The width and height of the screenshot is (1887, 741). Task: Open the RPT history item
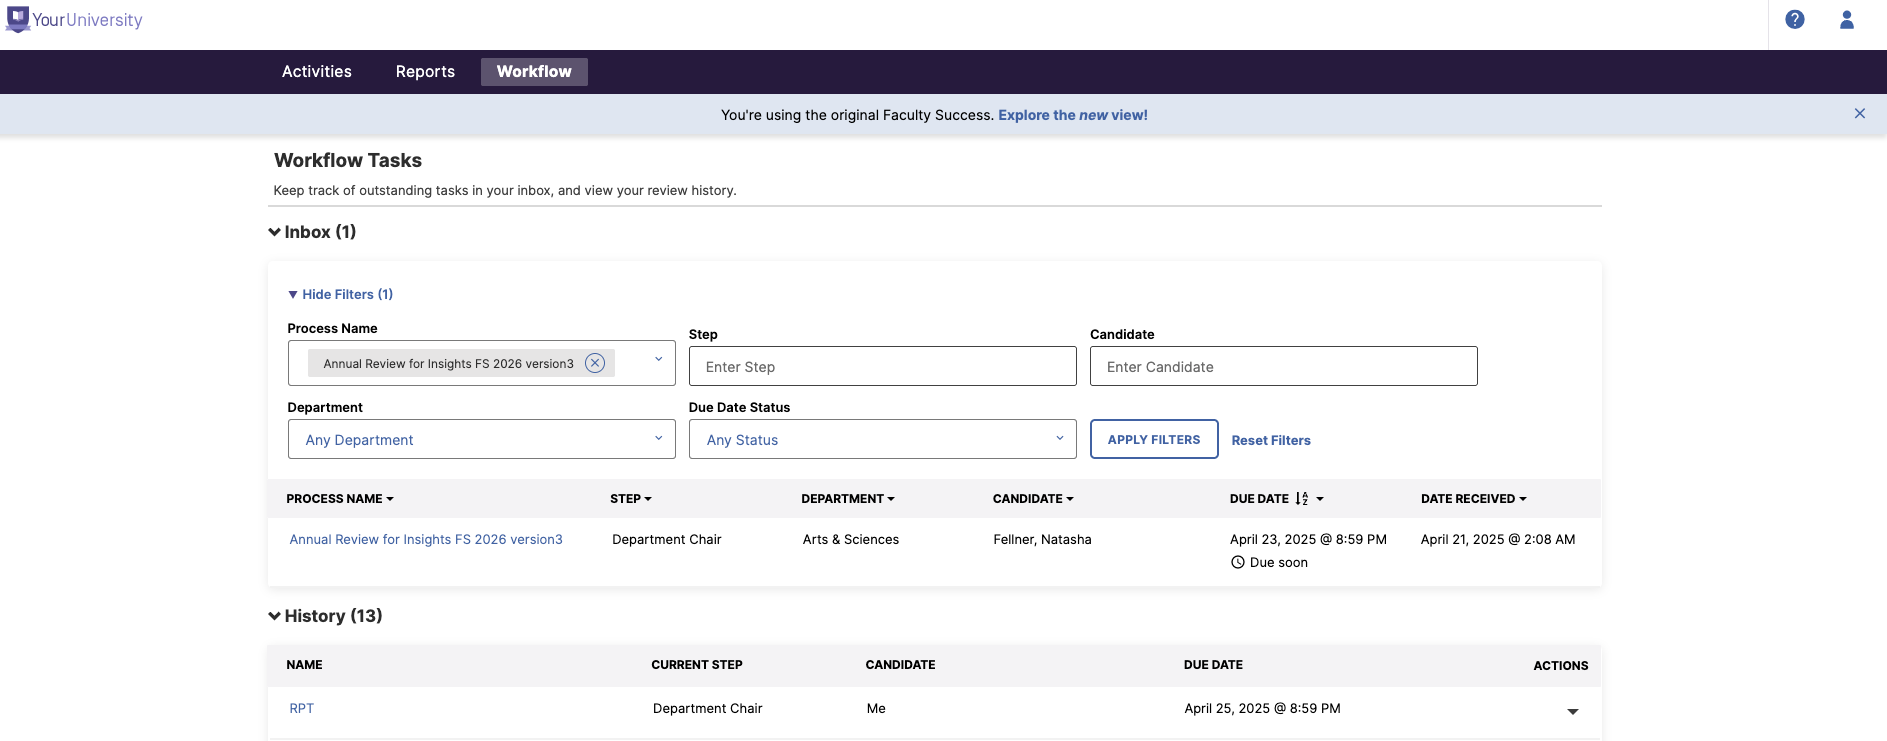301,708
